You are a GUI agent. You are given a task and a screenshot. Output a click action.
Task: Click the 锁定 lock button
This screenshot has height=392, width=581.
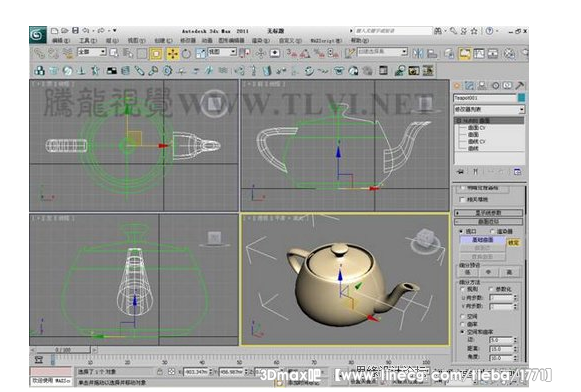[514, 243]
